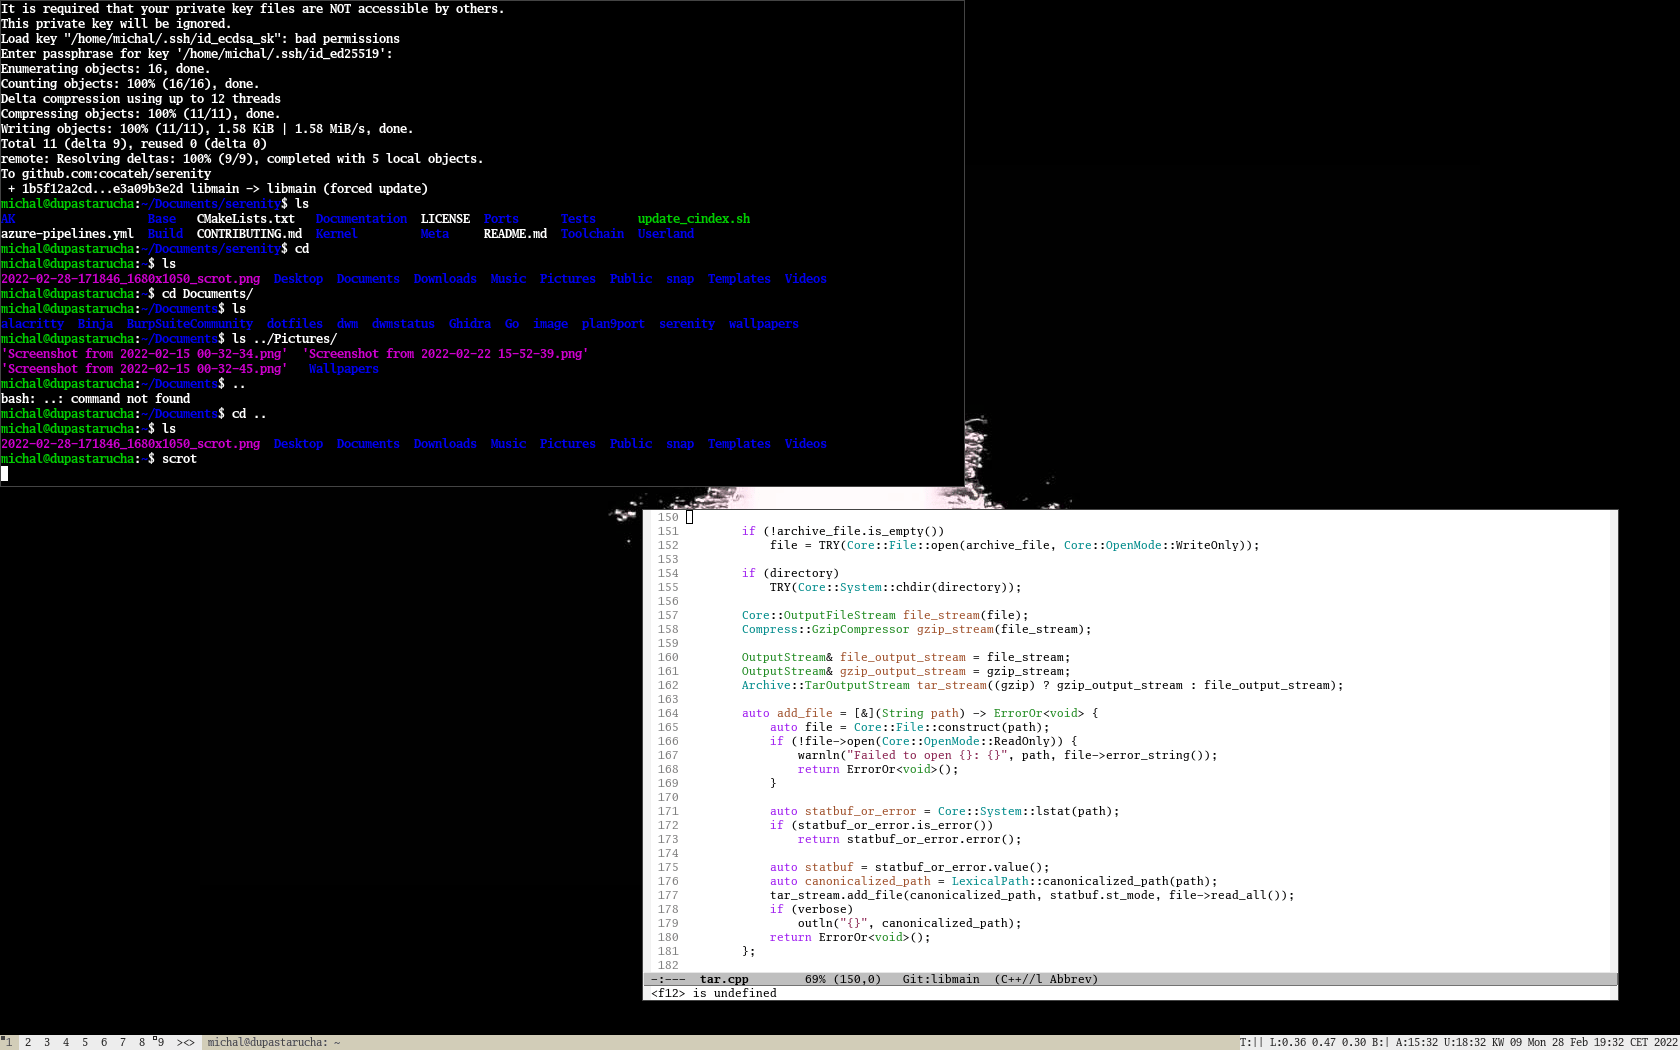Click update_cindex.sh in terminal listing
1680x1050 pixels.
[693, 219]
